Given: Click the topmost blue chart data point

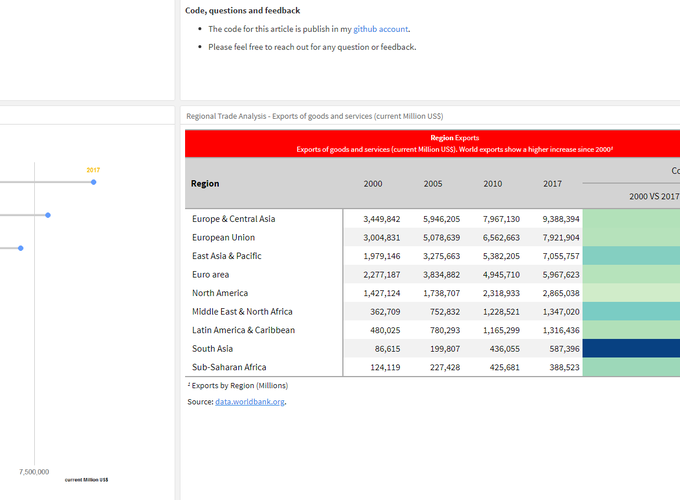Looking at the screenshot, I should 93,182.
